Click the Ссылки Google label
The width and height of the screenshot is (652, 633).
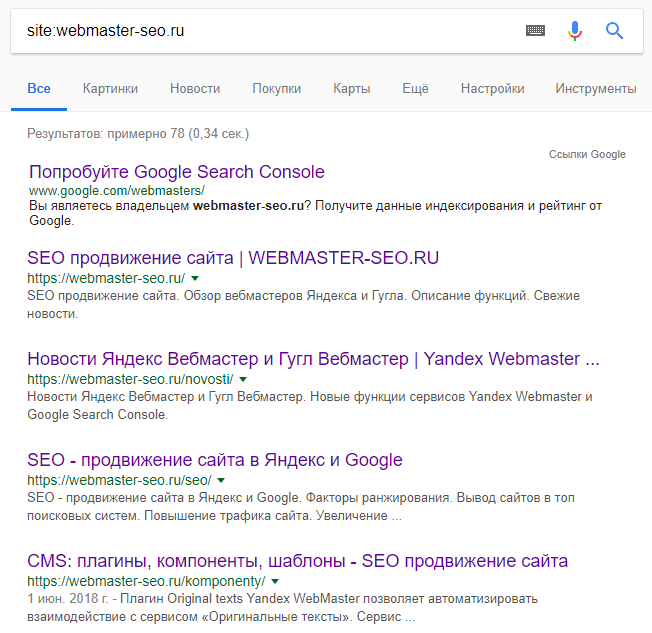pos(587,154)
